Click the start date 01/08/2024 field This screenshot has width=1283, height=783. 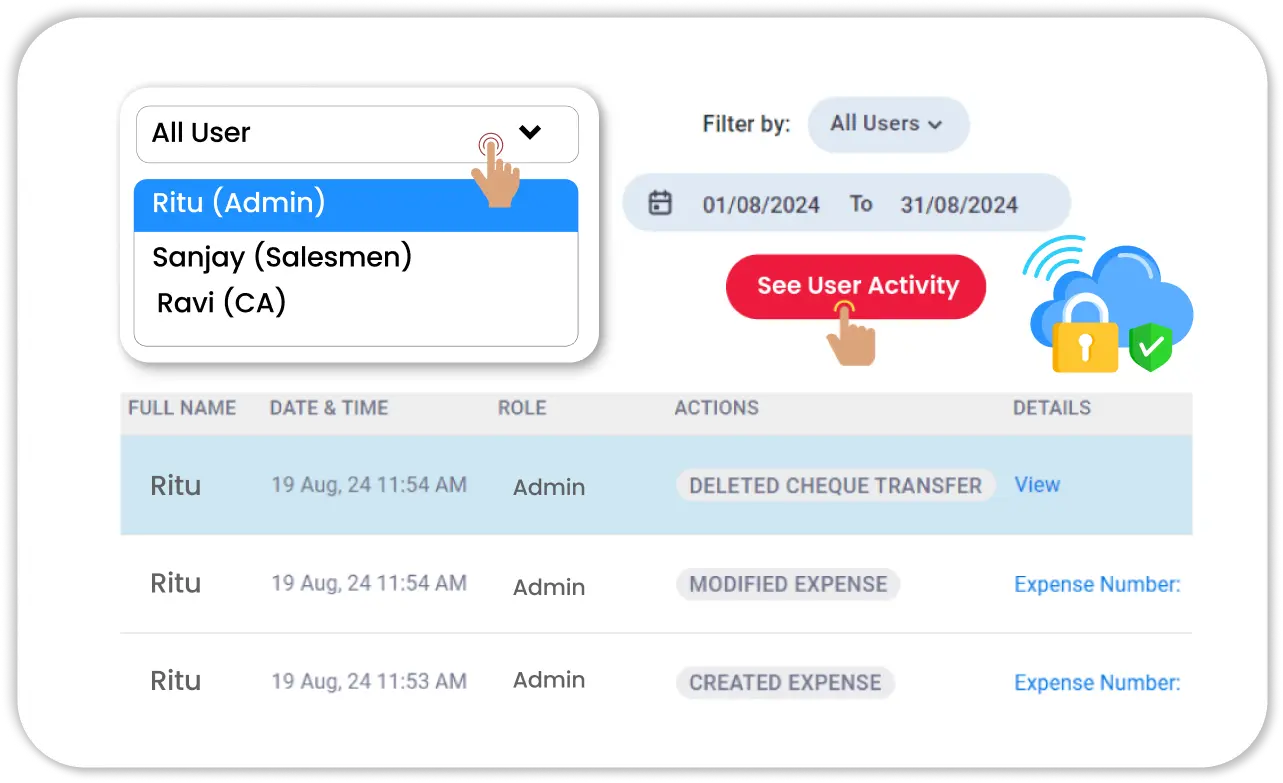(761, 205)
